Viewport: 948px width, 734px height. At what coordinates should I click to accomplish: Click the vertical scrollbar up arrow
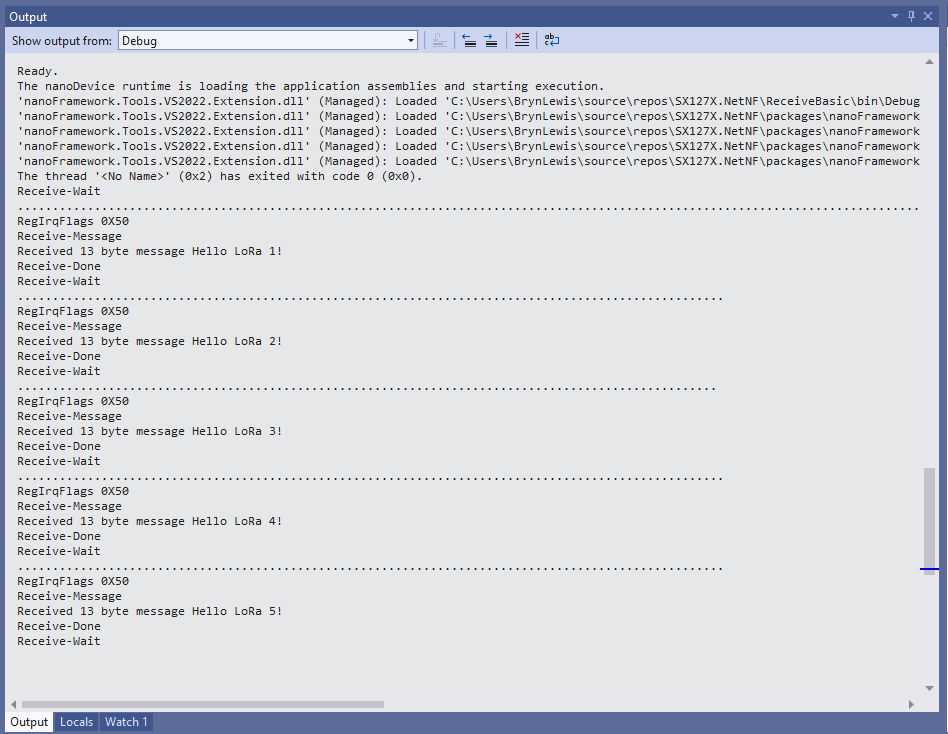930,63
